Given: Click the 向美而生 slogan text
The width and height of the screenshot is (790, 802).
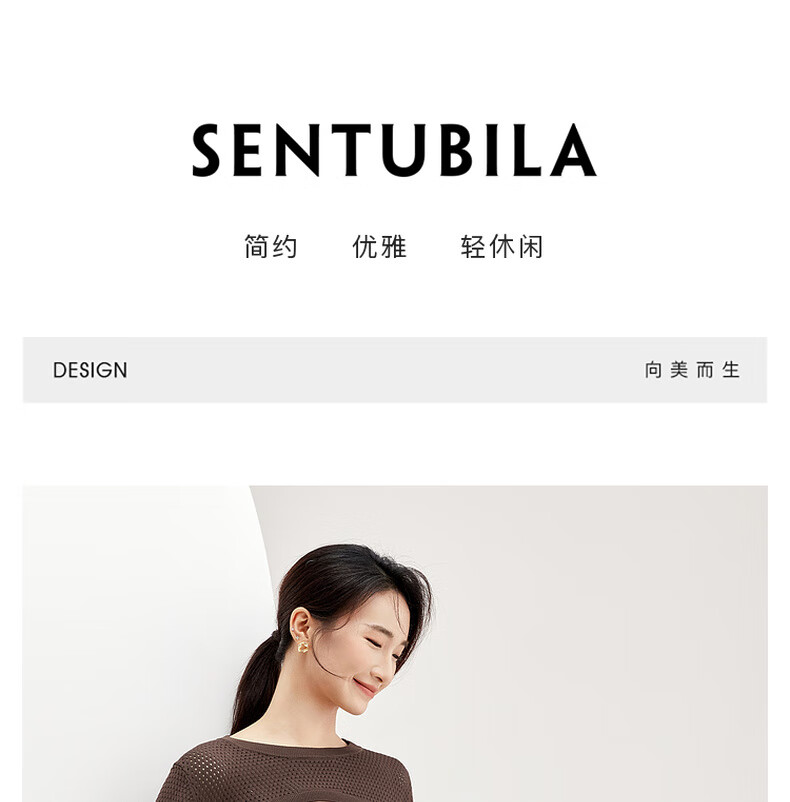Looking at the screenshot, I should click(692, 370).
